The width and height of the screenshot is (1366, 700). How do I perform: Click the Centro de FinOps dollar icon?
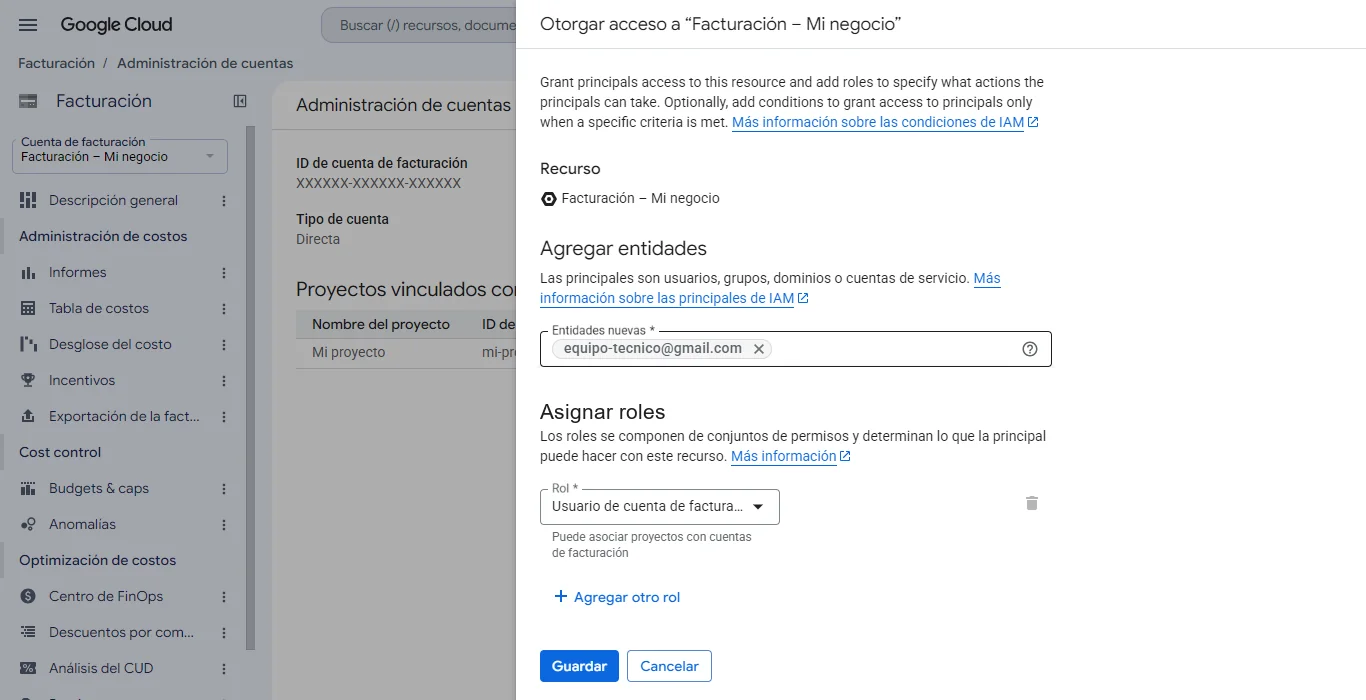[28, 596]
